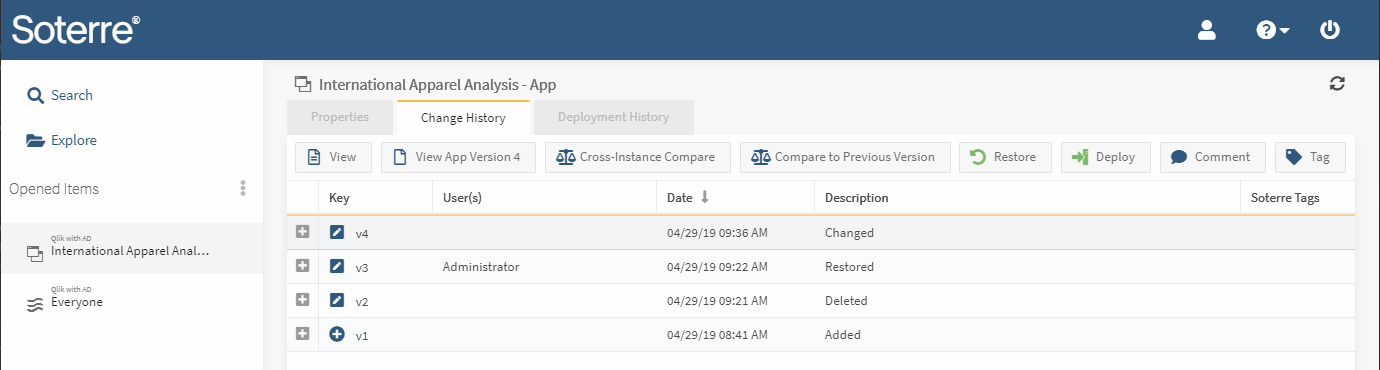Click View App Version 4 button

[458, 157]
